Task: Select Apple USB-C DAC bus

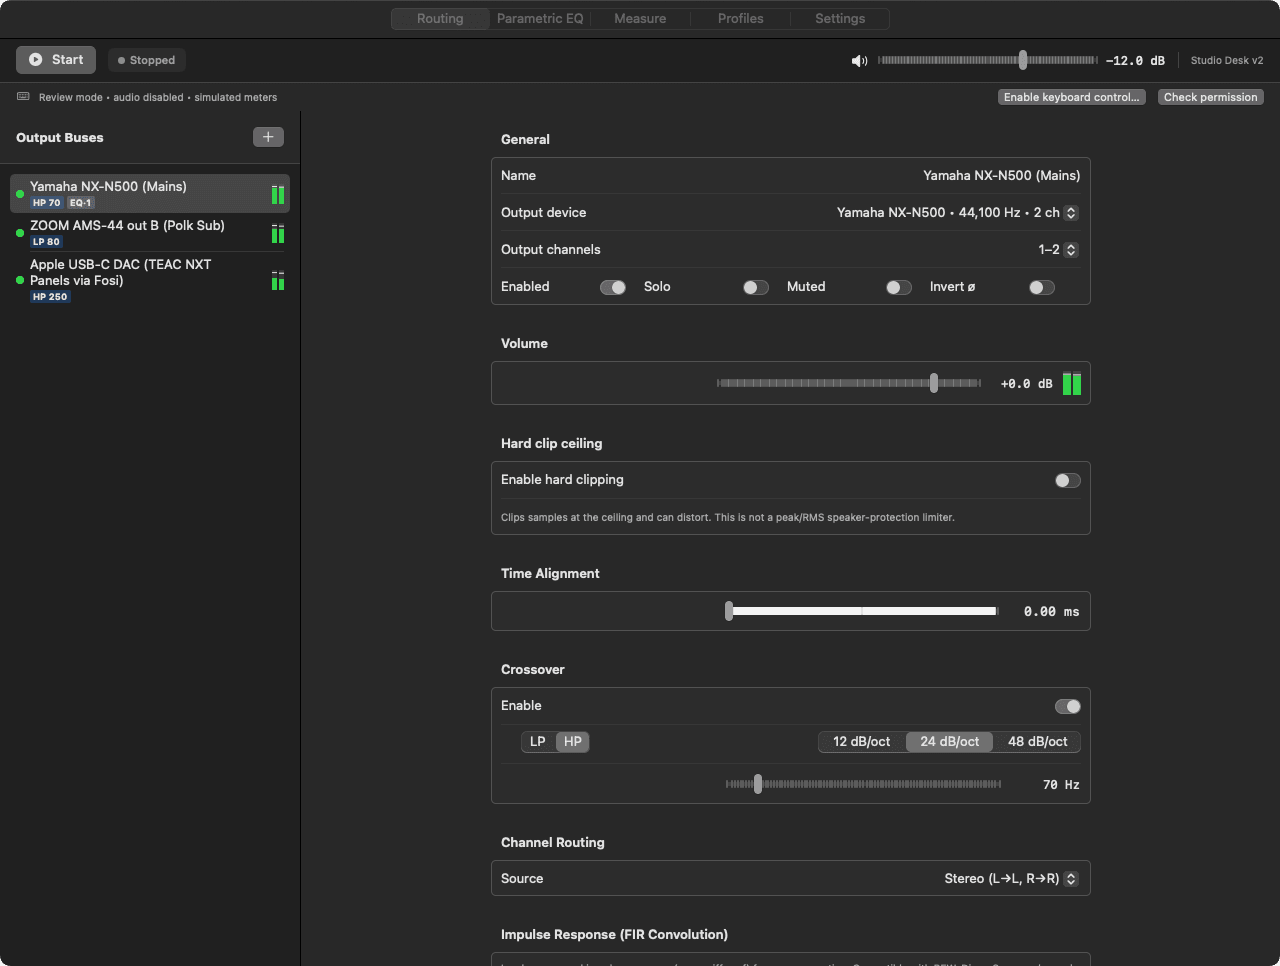Action: point(150,280)
